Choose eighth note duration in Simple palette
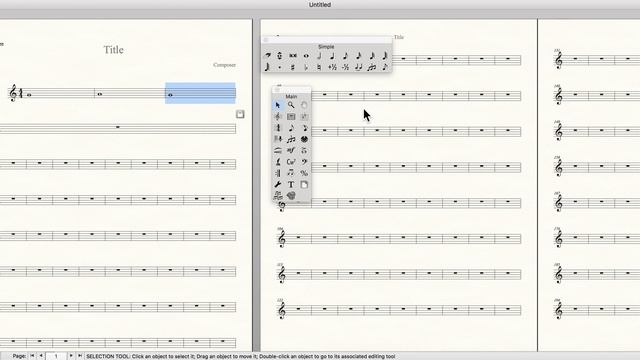 (x=345, y=56)
